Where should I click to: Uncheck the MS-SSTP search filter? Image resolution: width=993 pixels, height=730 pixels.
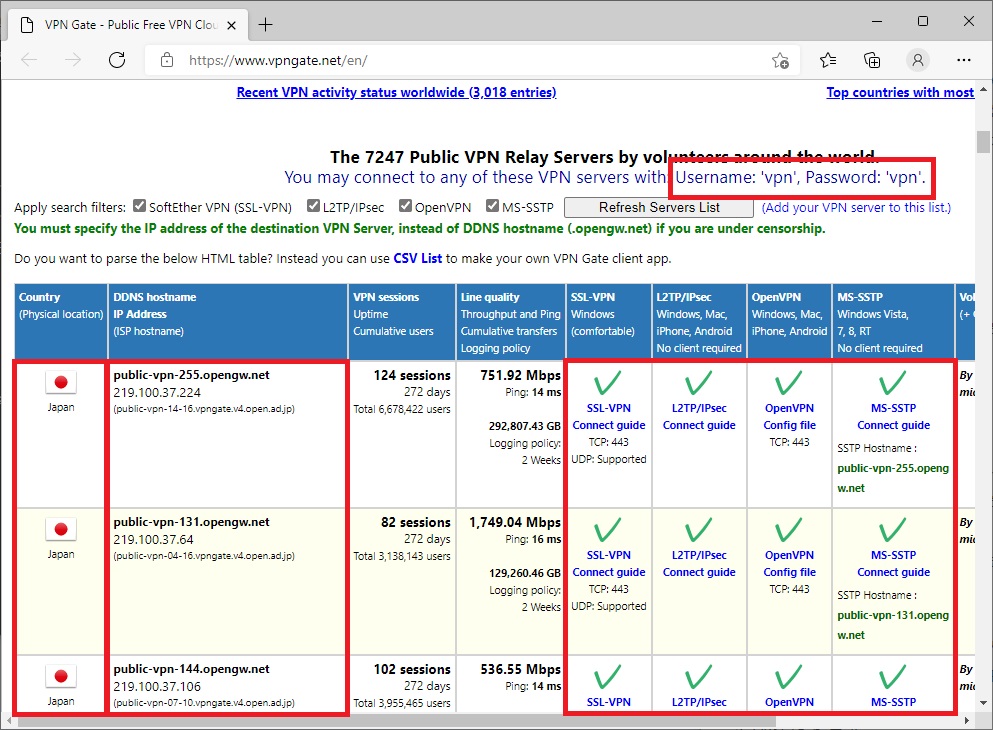pyautogui.click(x=492, y=206)
